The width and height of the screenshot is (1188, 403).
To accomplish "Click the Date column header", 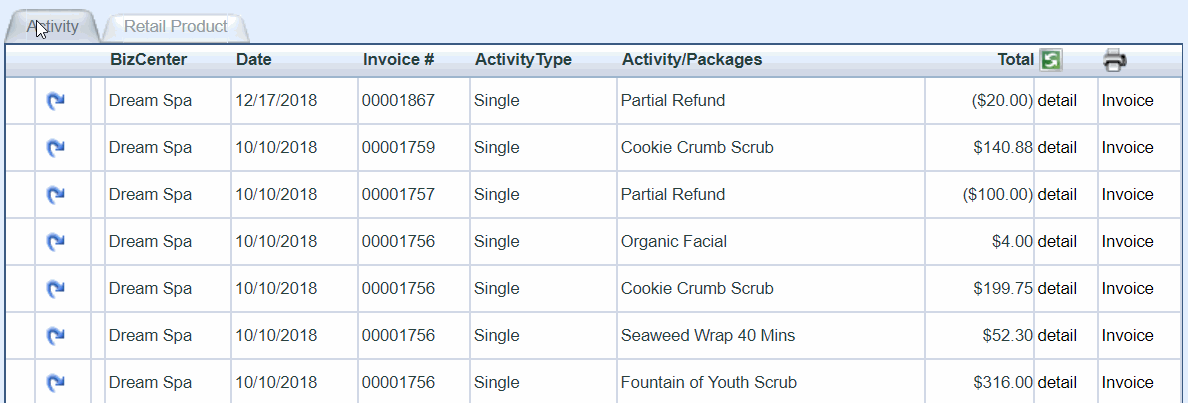I will coord(254,60).
